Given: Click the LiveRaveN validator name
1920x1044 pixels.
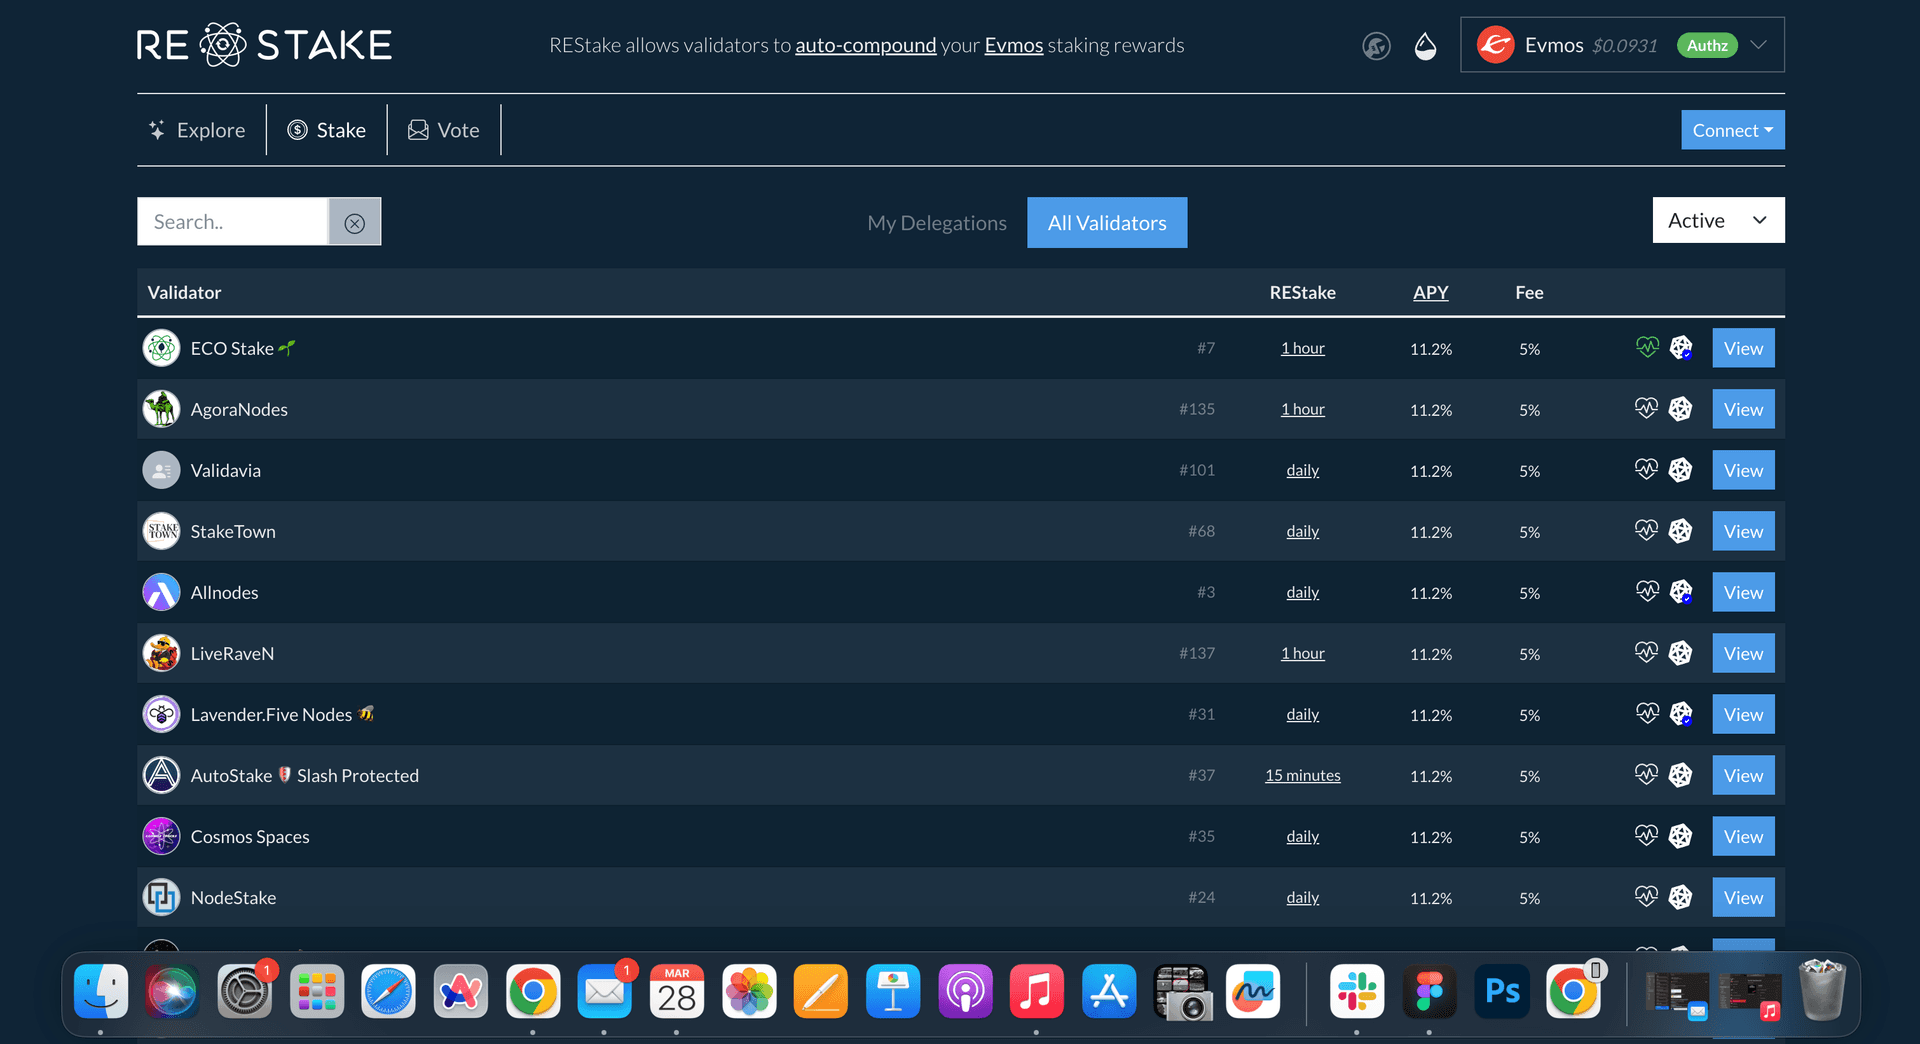Looking at the screenshot, I should pos(232,653).
